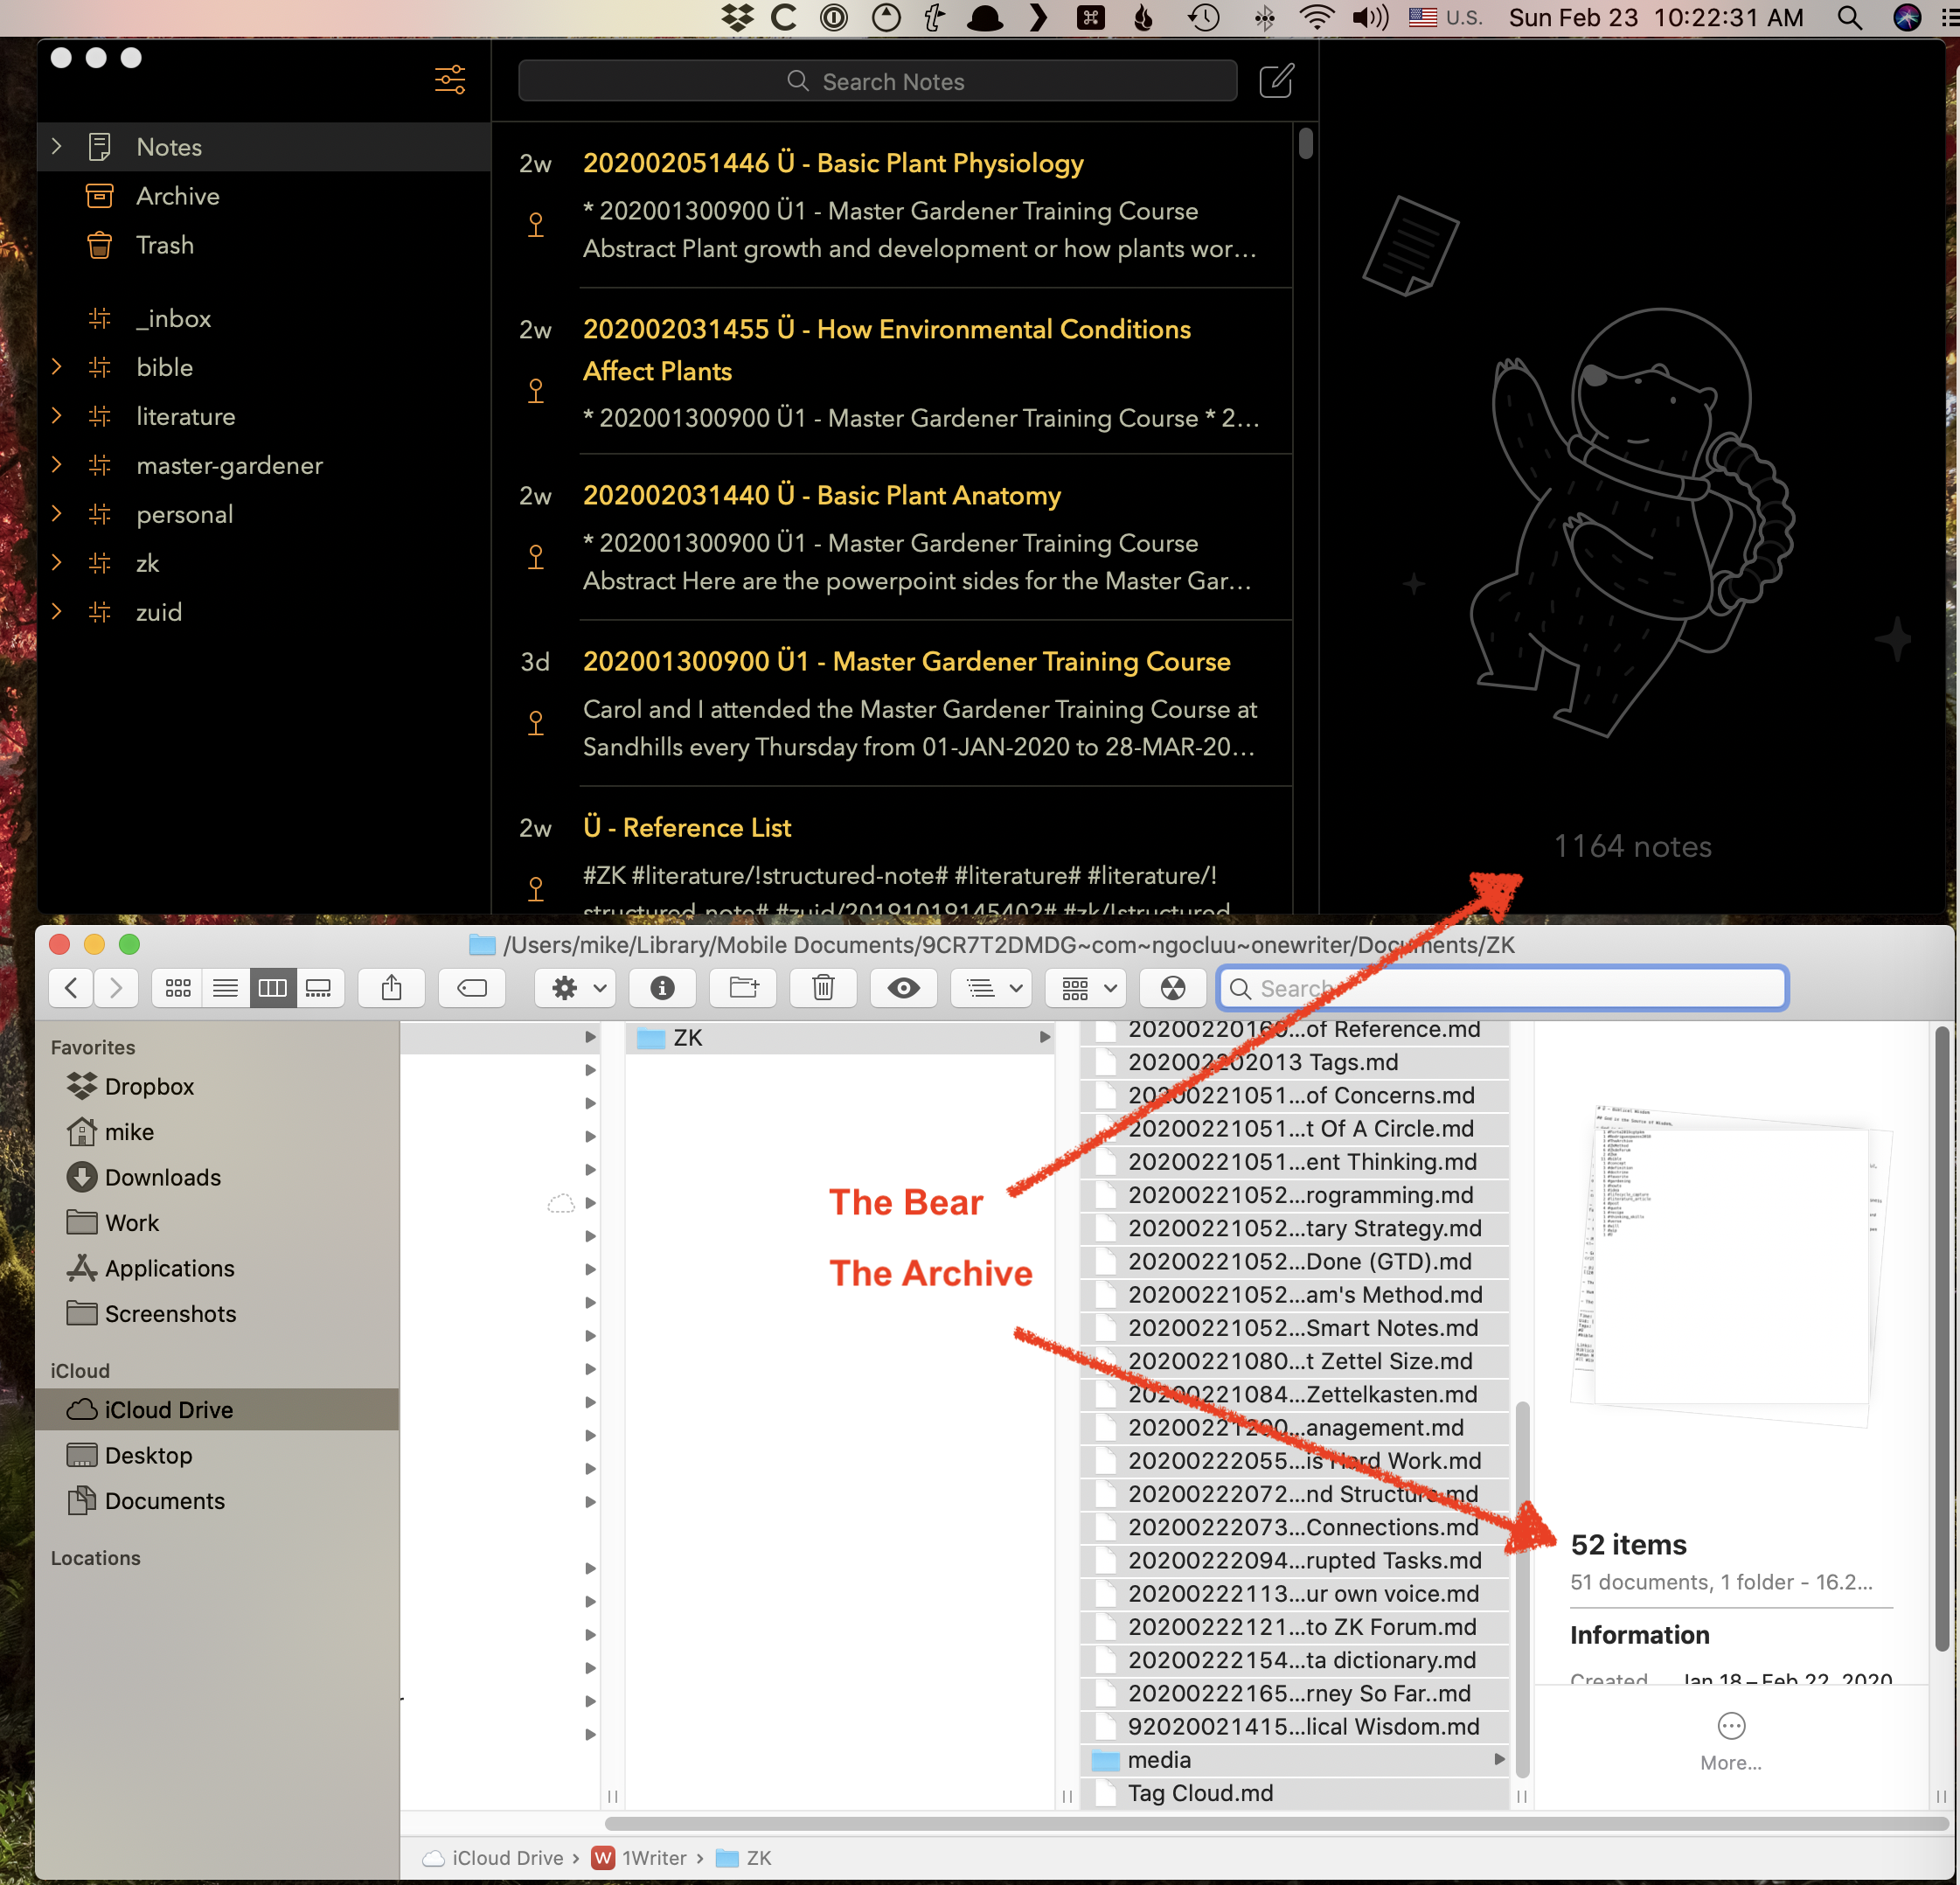Select Applications in Finder sidebar
The image size is (1960, 1885).
point(217,1268)
